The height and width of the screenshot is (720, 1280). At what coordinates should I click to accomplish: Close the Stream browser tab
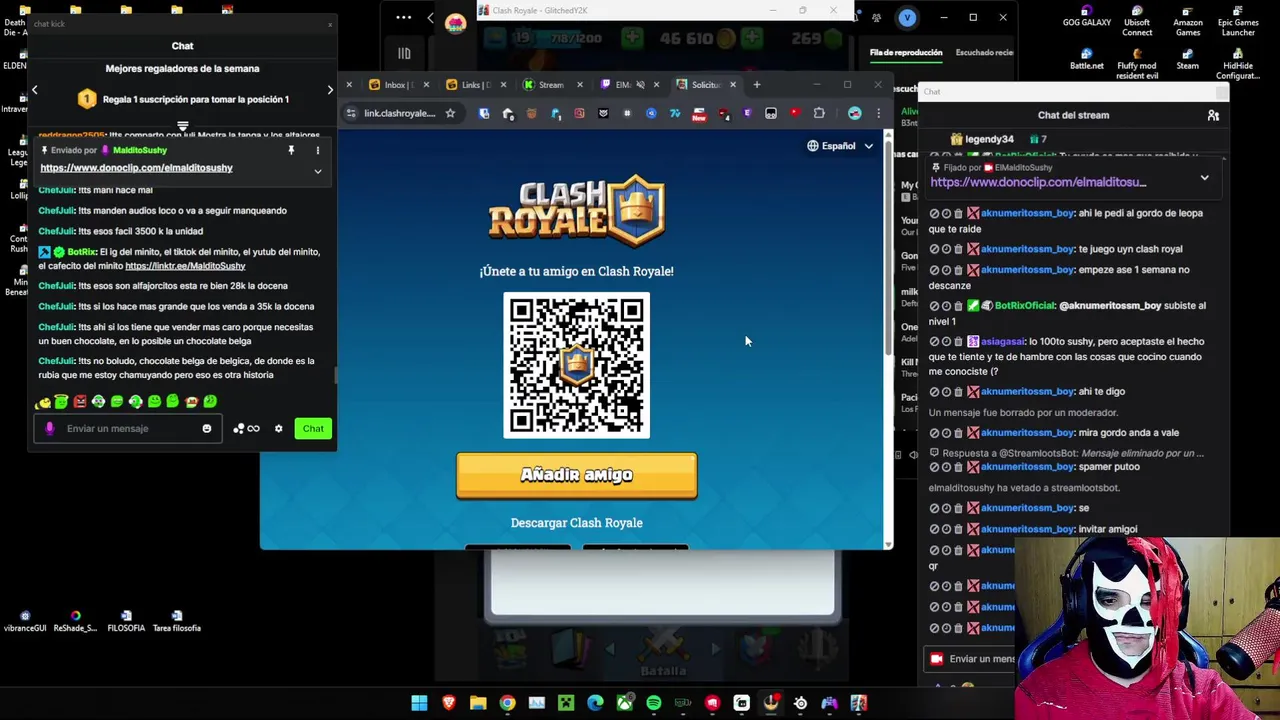tap(580, 85)
